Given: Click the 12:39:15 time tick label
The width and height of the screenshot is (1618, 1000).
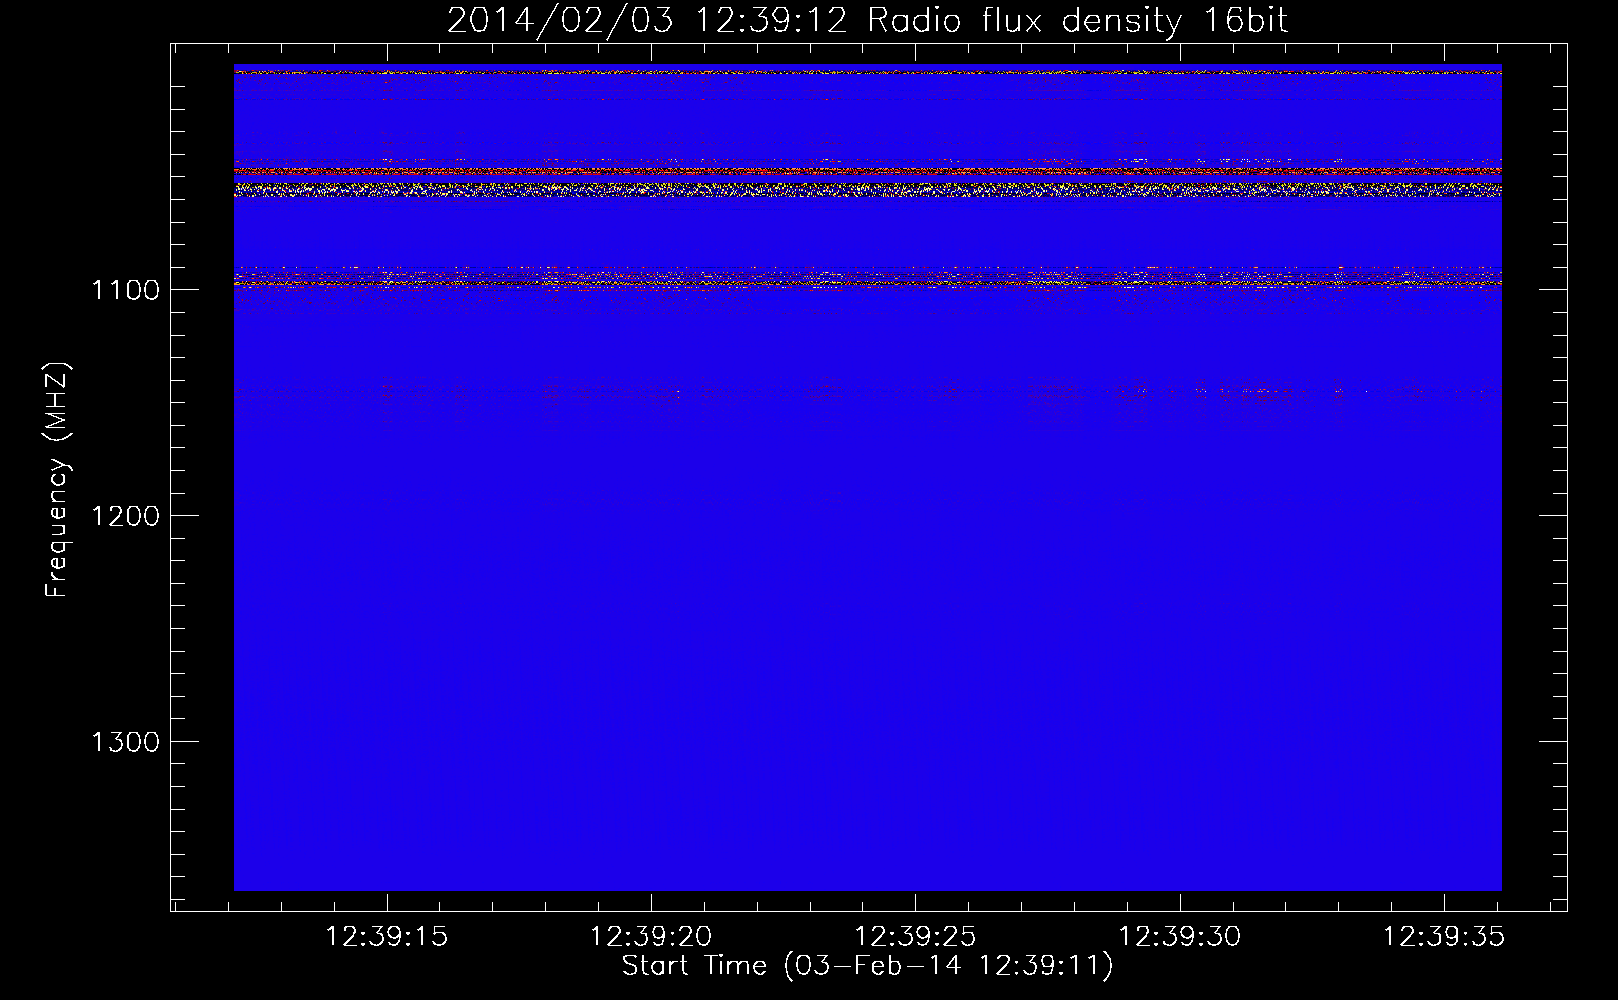Looking at the screenshot, I should (387, 937).
